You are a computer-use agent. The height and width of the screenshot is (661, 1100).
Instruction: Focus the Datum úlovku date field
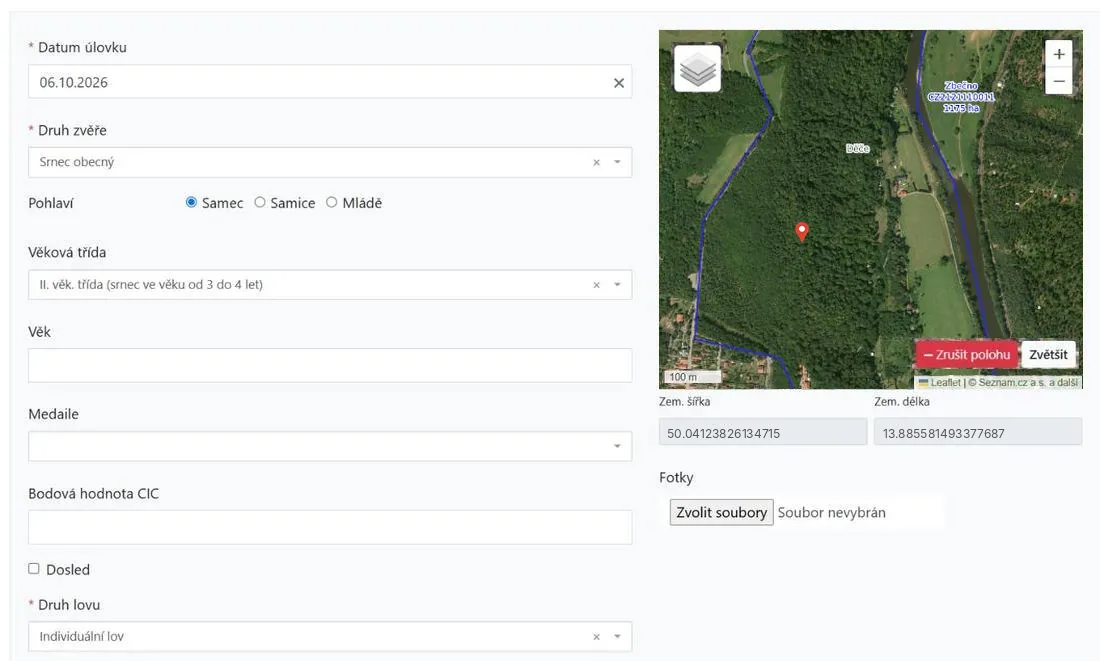coord(330,82)
